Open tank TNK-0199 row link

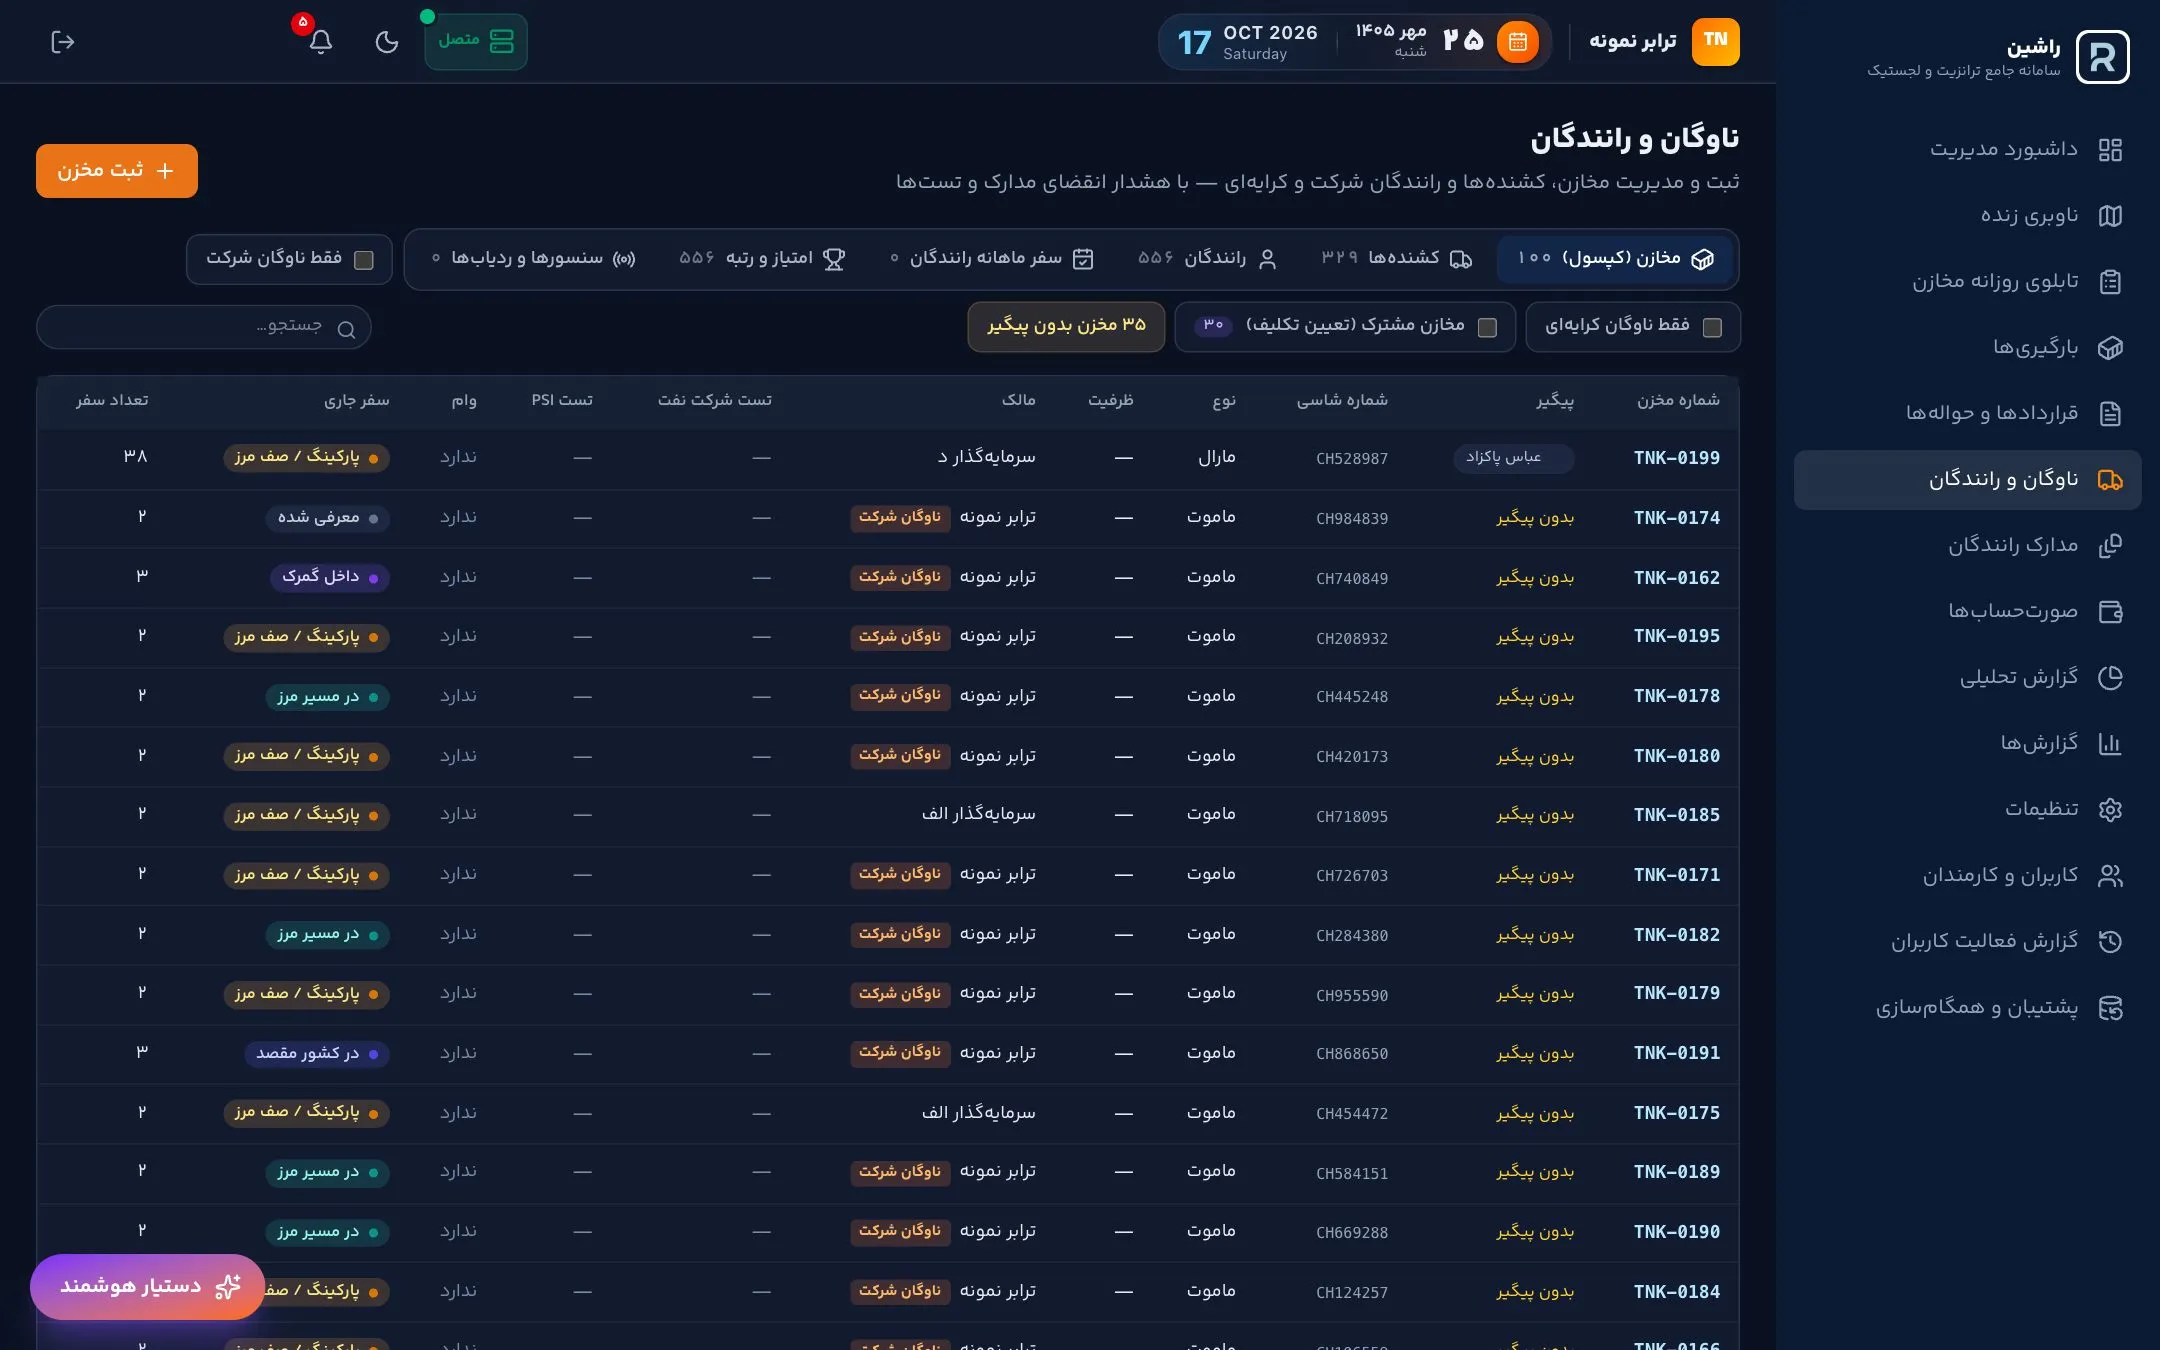click(x=1677, y=458)
